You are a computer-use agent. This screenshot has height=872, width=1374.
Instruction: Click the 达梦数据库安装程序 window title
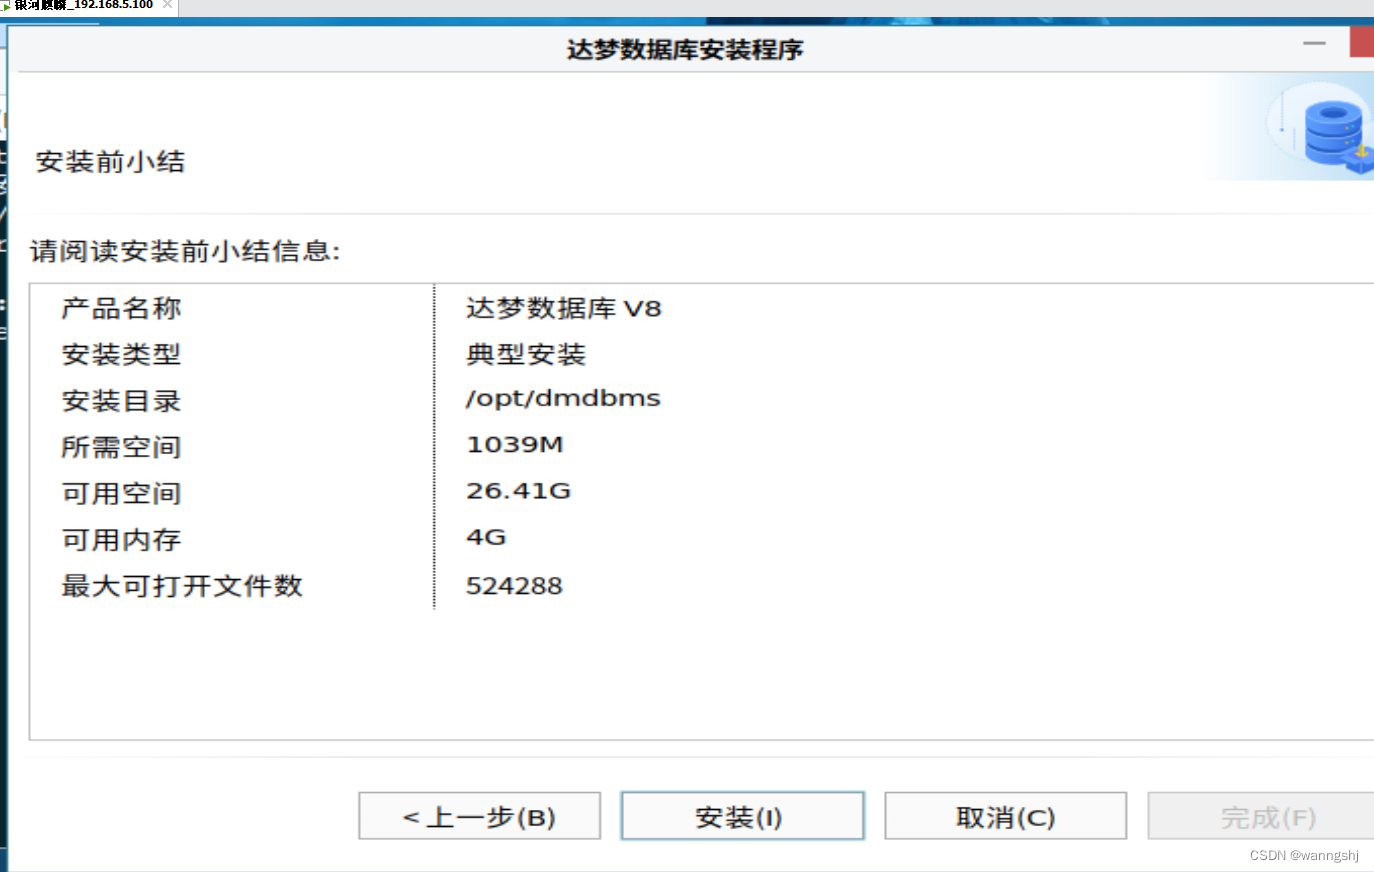coord(685,49)
